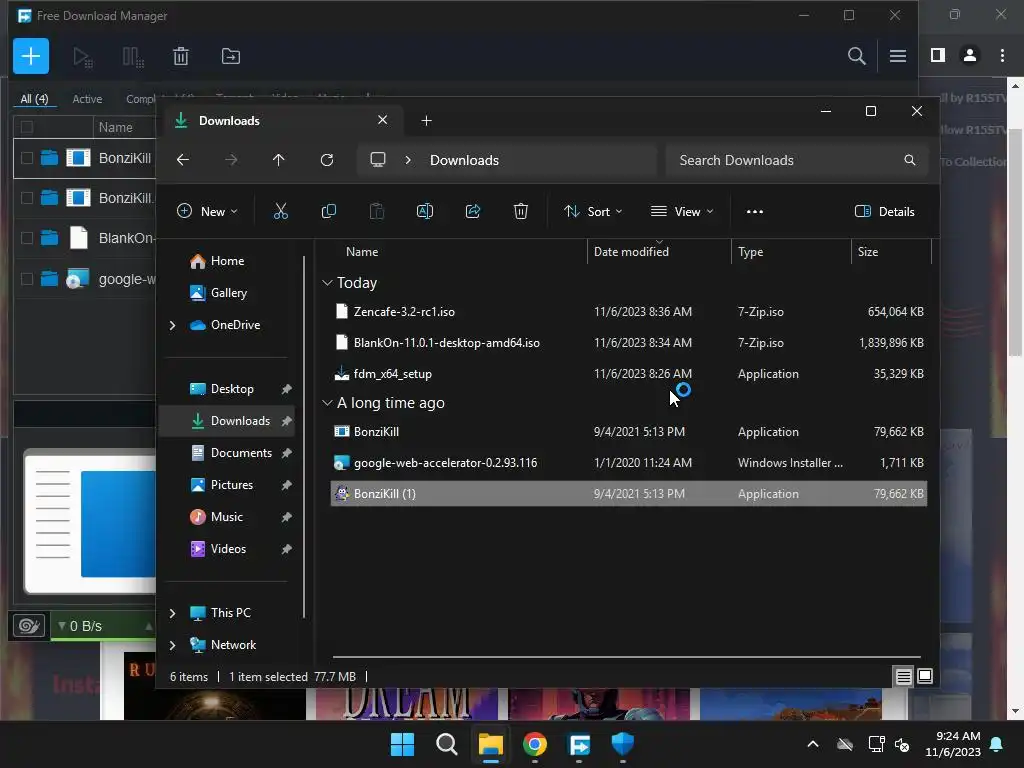Open the Sort dropdown
Viewport: 1024px width, 768px height.
593,212
